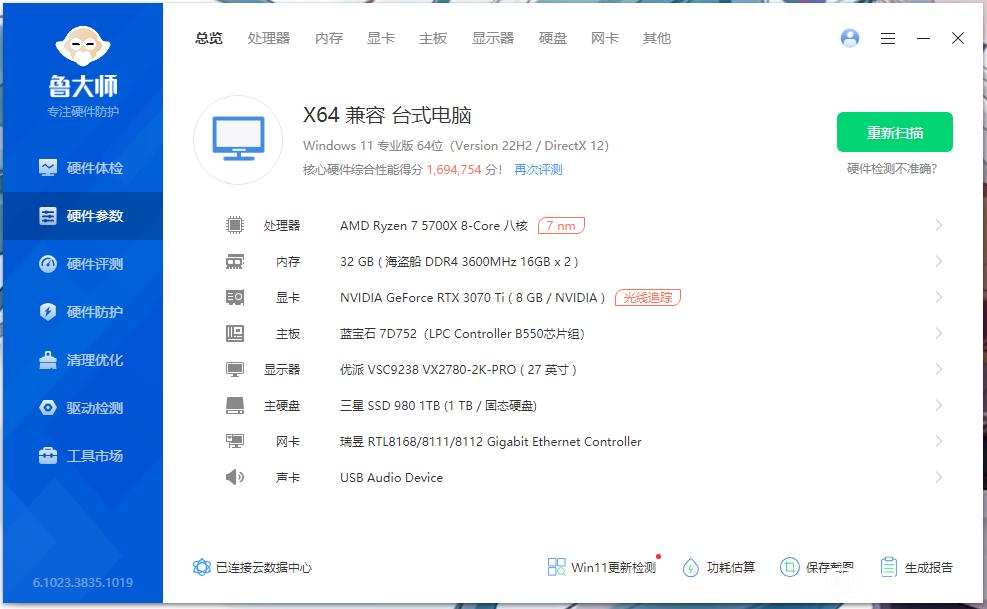Image resolution: width=987 pixels, height=609 pixels.
Task: Select 硬件参数 in the sidebar
Action: coord(82,216)
